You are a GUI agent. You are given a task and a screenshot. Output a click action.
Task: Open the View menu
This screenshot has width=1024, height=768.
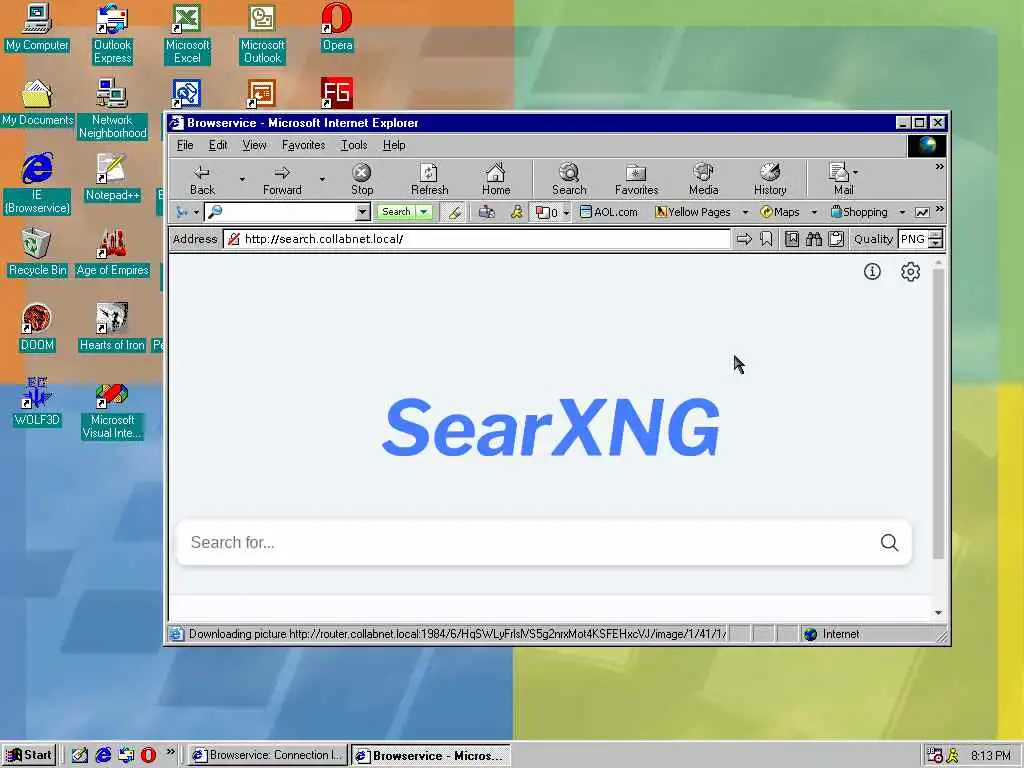point(254,145)
